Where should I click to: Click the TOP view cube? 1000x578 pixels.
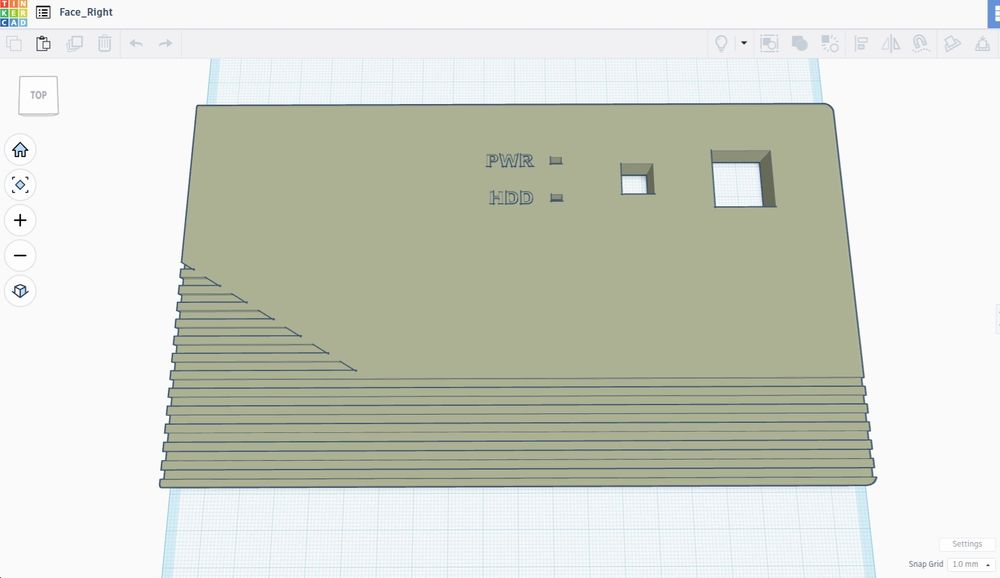(x=38, y=96)
